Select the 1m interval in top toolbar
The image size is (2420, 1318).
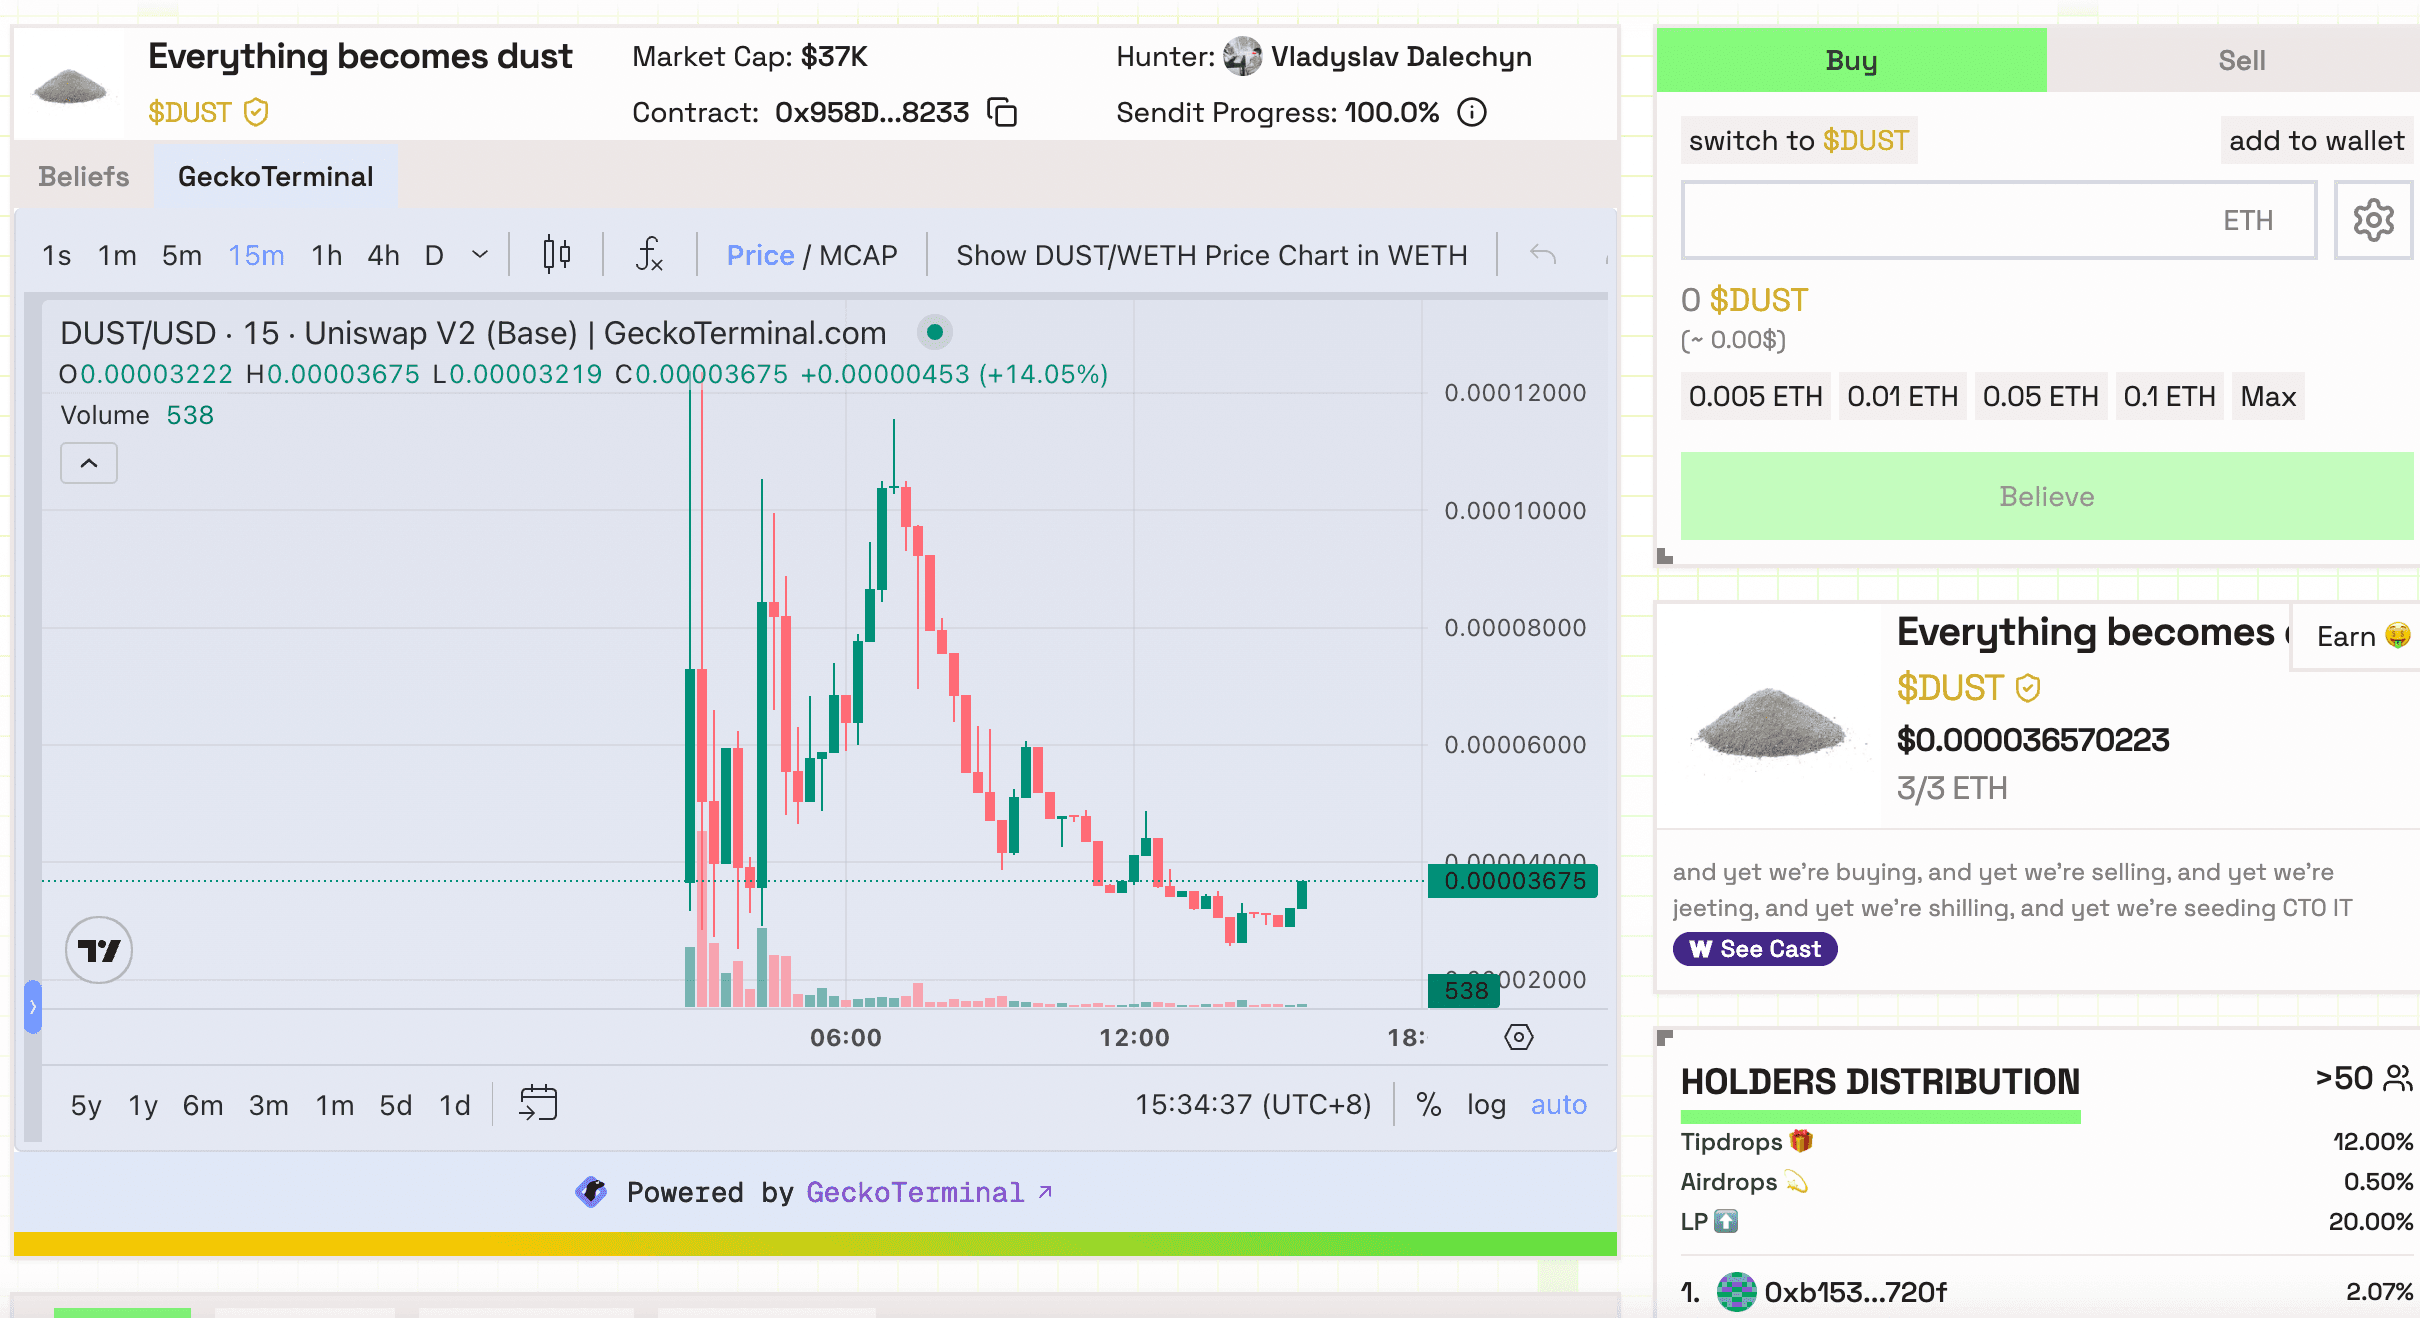coord(117,255)
